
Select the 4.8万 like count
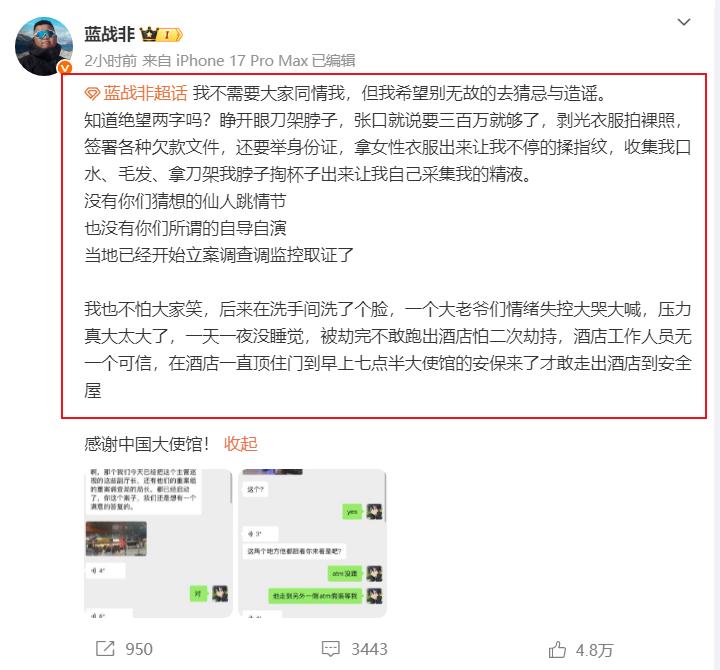tap(594, 650)
